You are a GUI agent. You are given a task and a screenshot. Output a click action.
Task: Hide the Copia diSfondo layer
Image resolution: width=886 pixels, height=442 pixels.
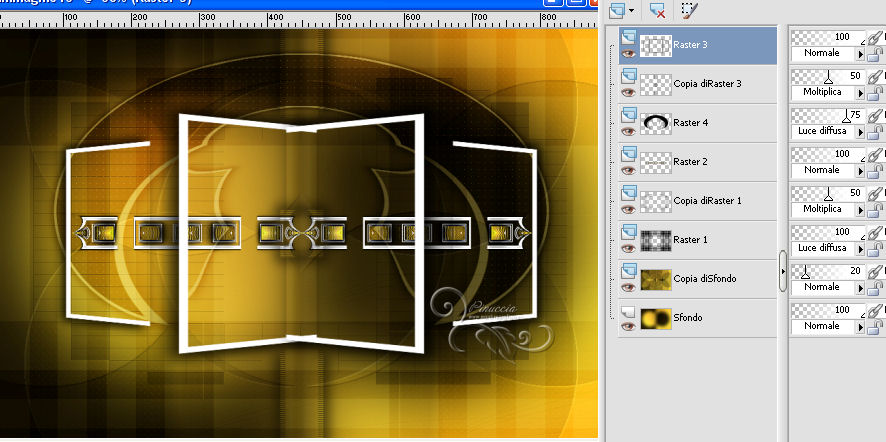(x=628, y=288)
